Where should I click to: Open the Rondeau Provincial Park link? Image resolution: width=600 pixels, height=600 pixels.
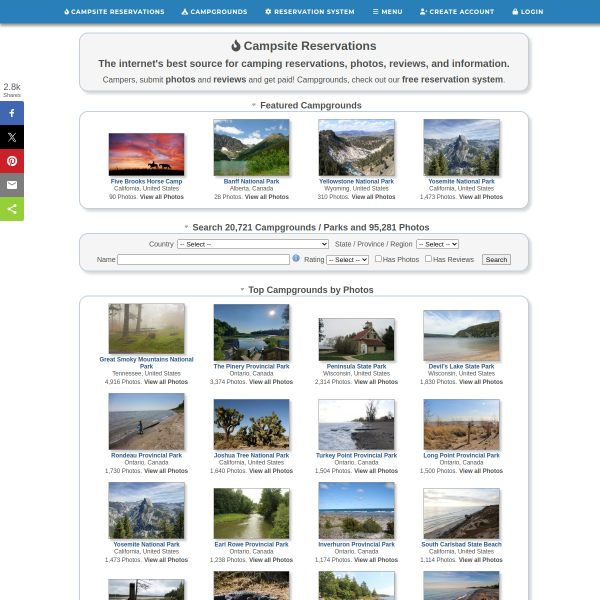pos(146,455)
